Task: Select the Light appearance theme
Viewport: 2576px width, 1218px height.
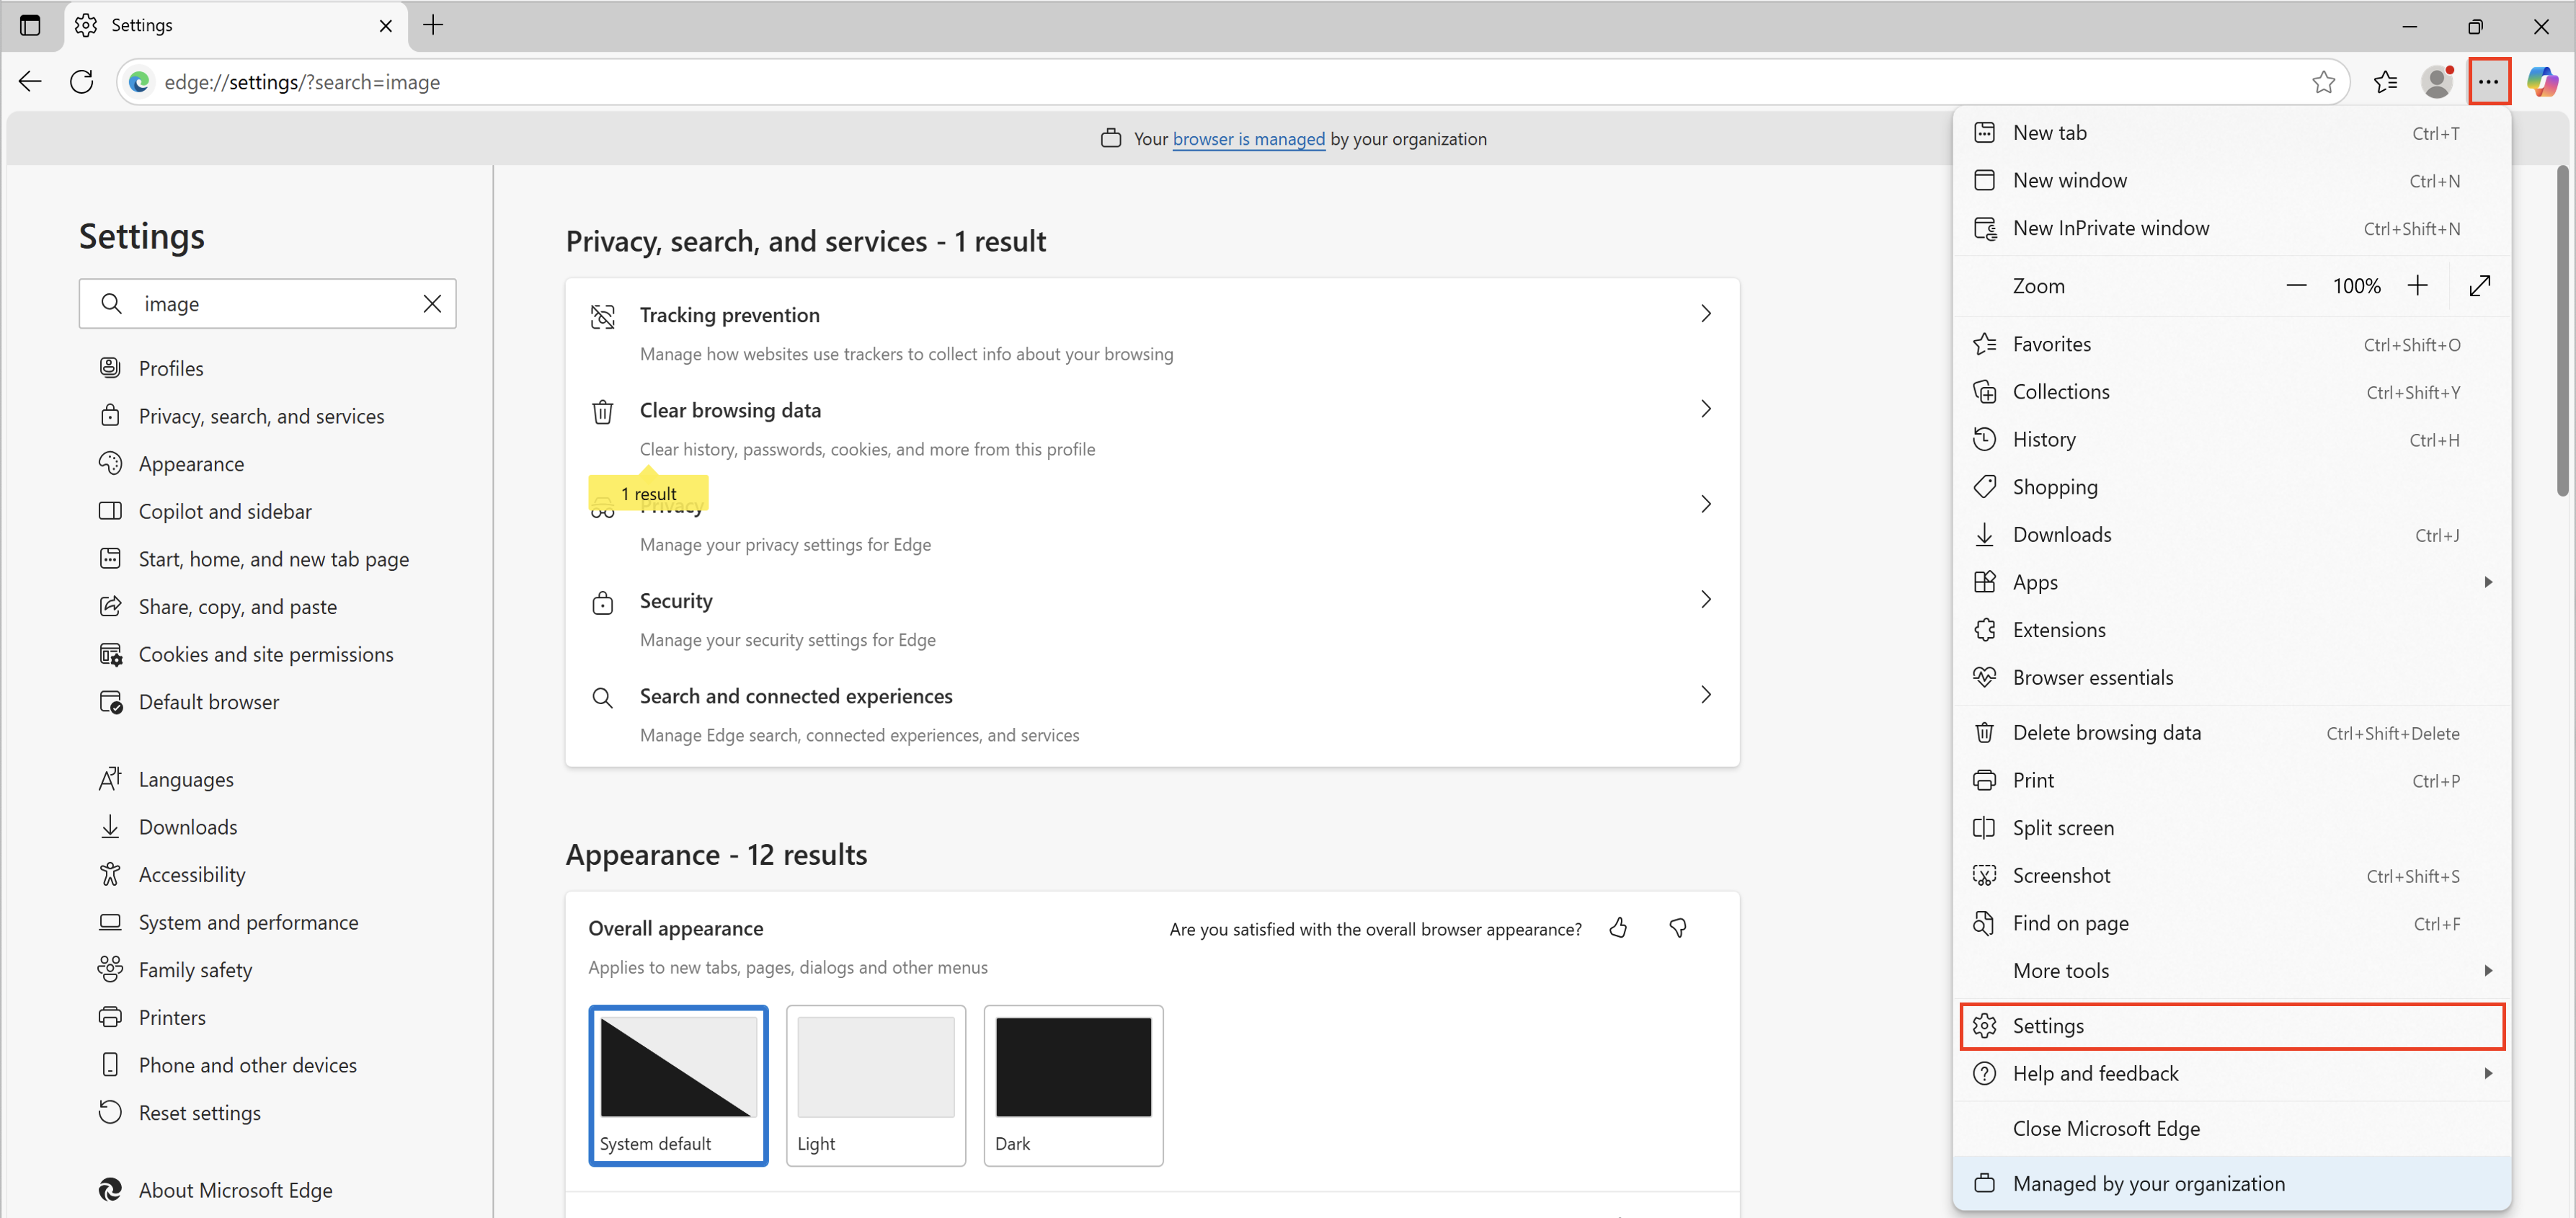Action: [876, 1085]
